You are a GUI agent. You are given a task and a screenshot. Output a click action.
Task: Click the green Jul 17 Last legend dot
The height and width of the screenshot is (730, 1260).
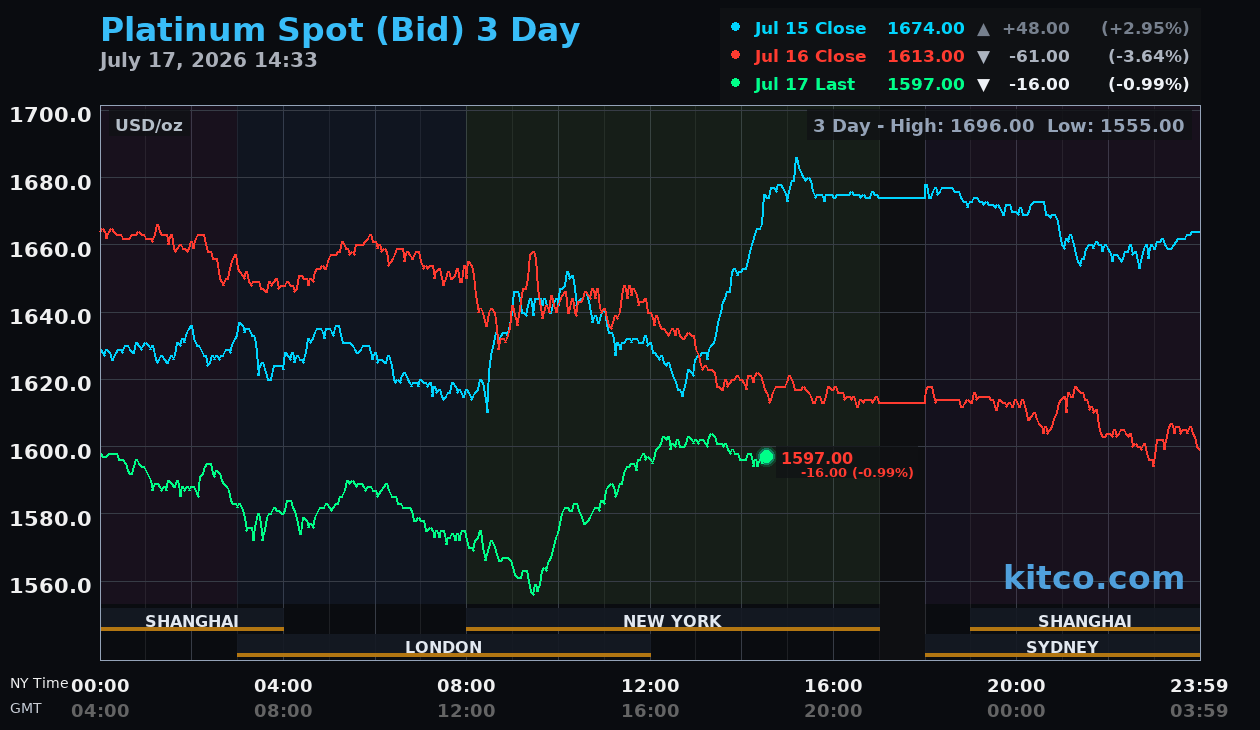[x=736, y=84]
